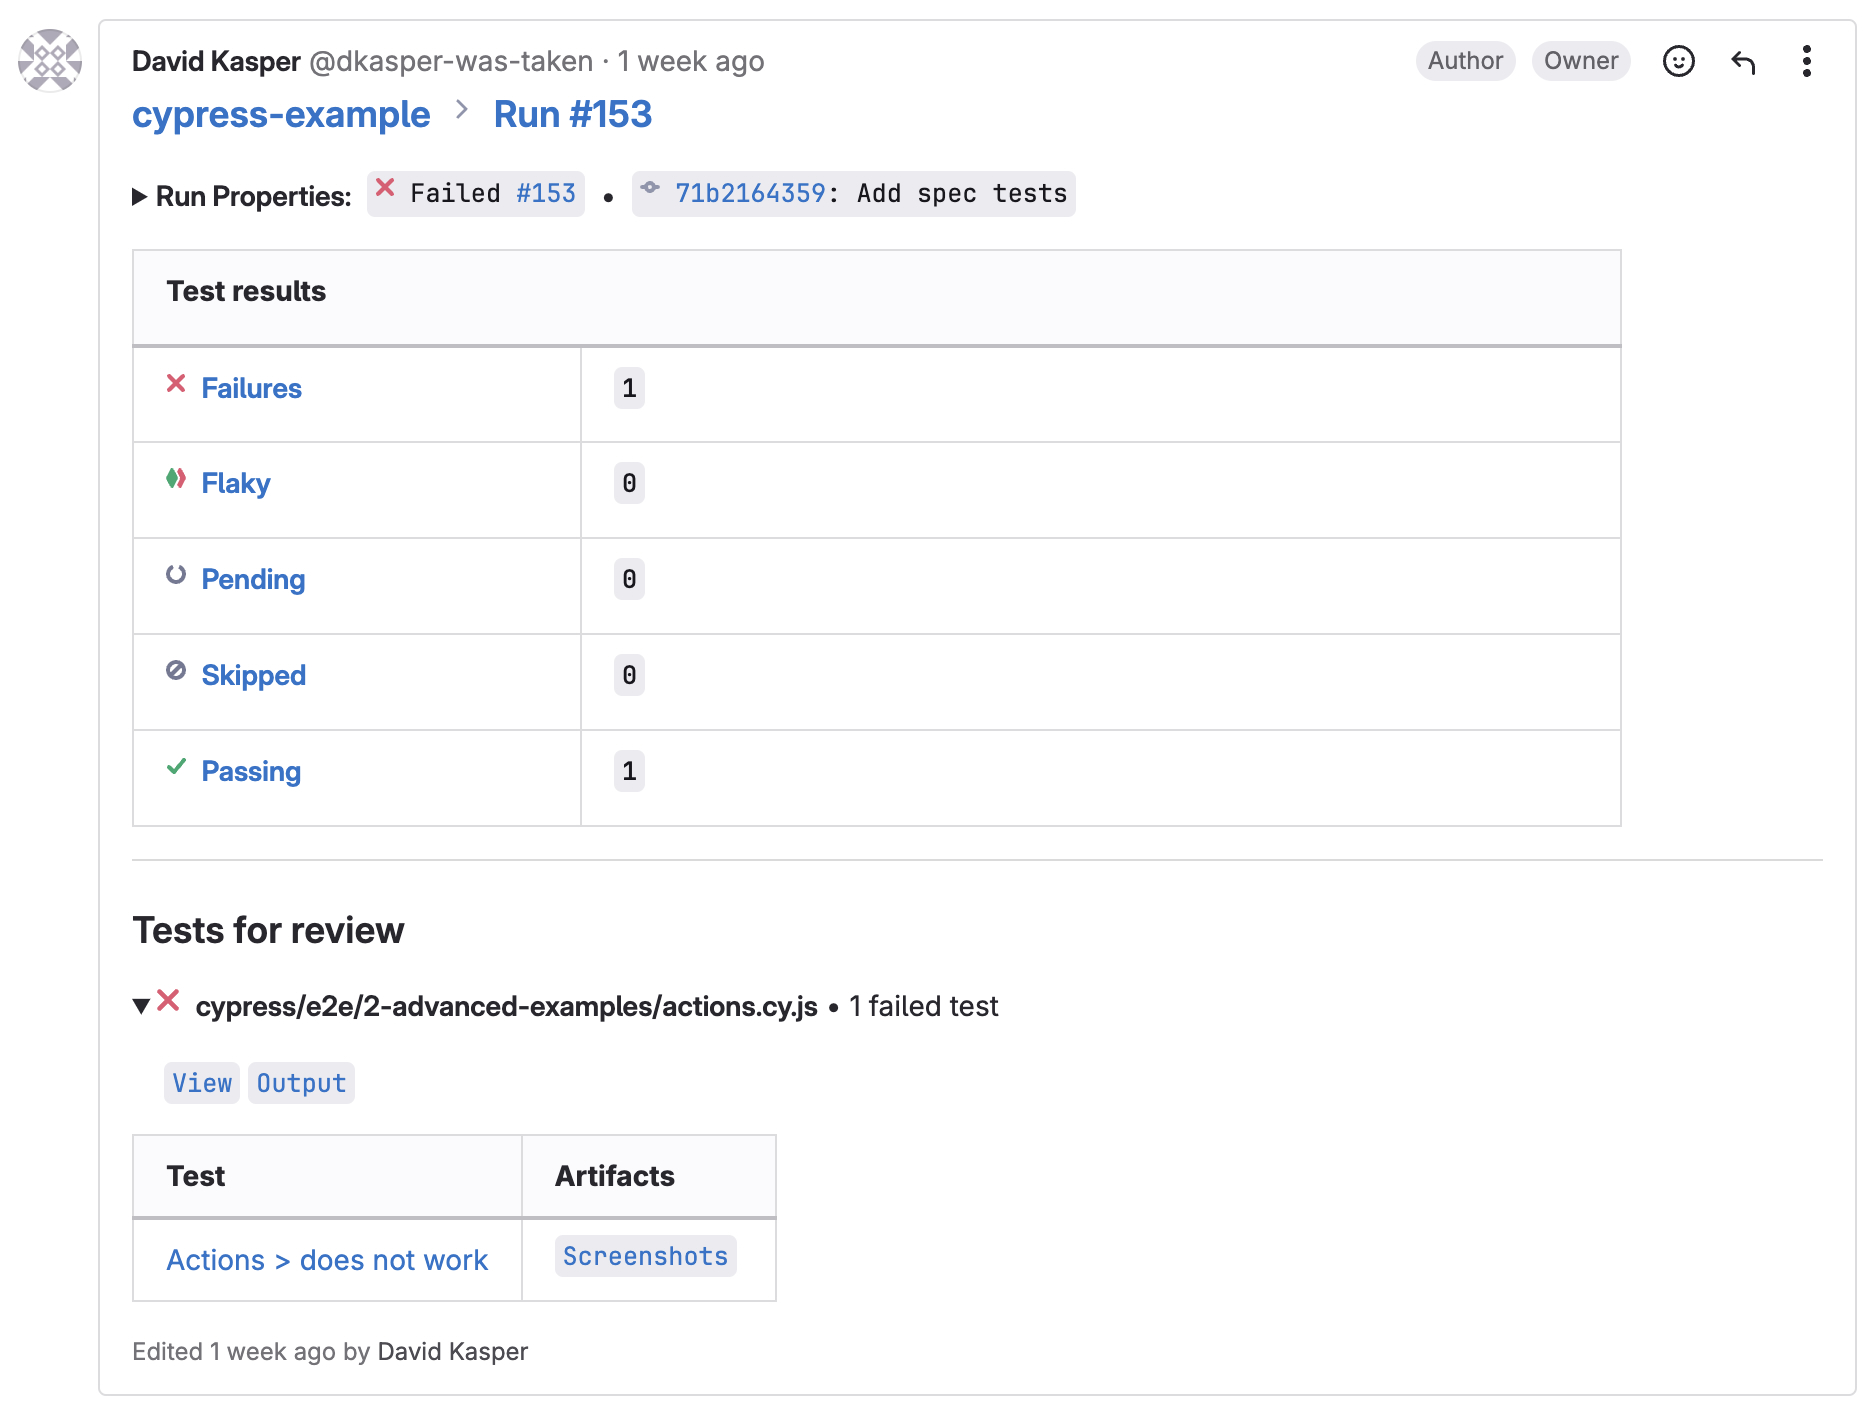Add an emoji reaction to the comment
The height and width of the screenshot is (1414, 1876).
click(x=1680, y=61)
